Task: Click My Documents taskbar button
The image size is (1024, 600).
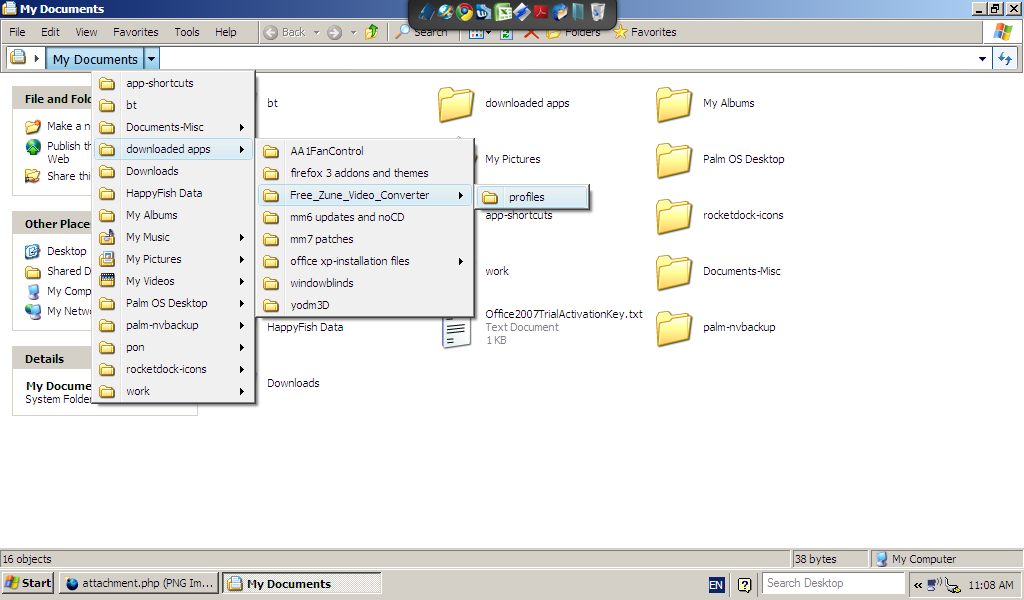Action: point(302,583)
